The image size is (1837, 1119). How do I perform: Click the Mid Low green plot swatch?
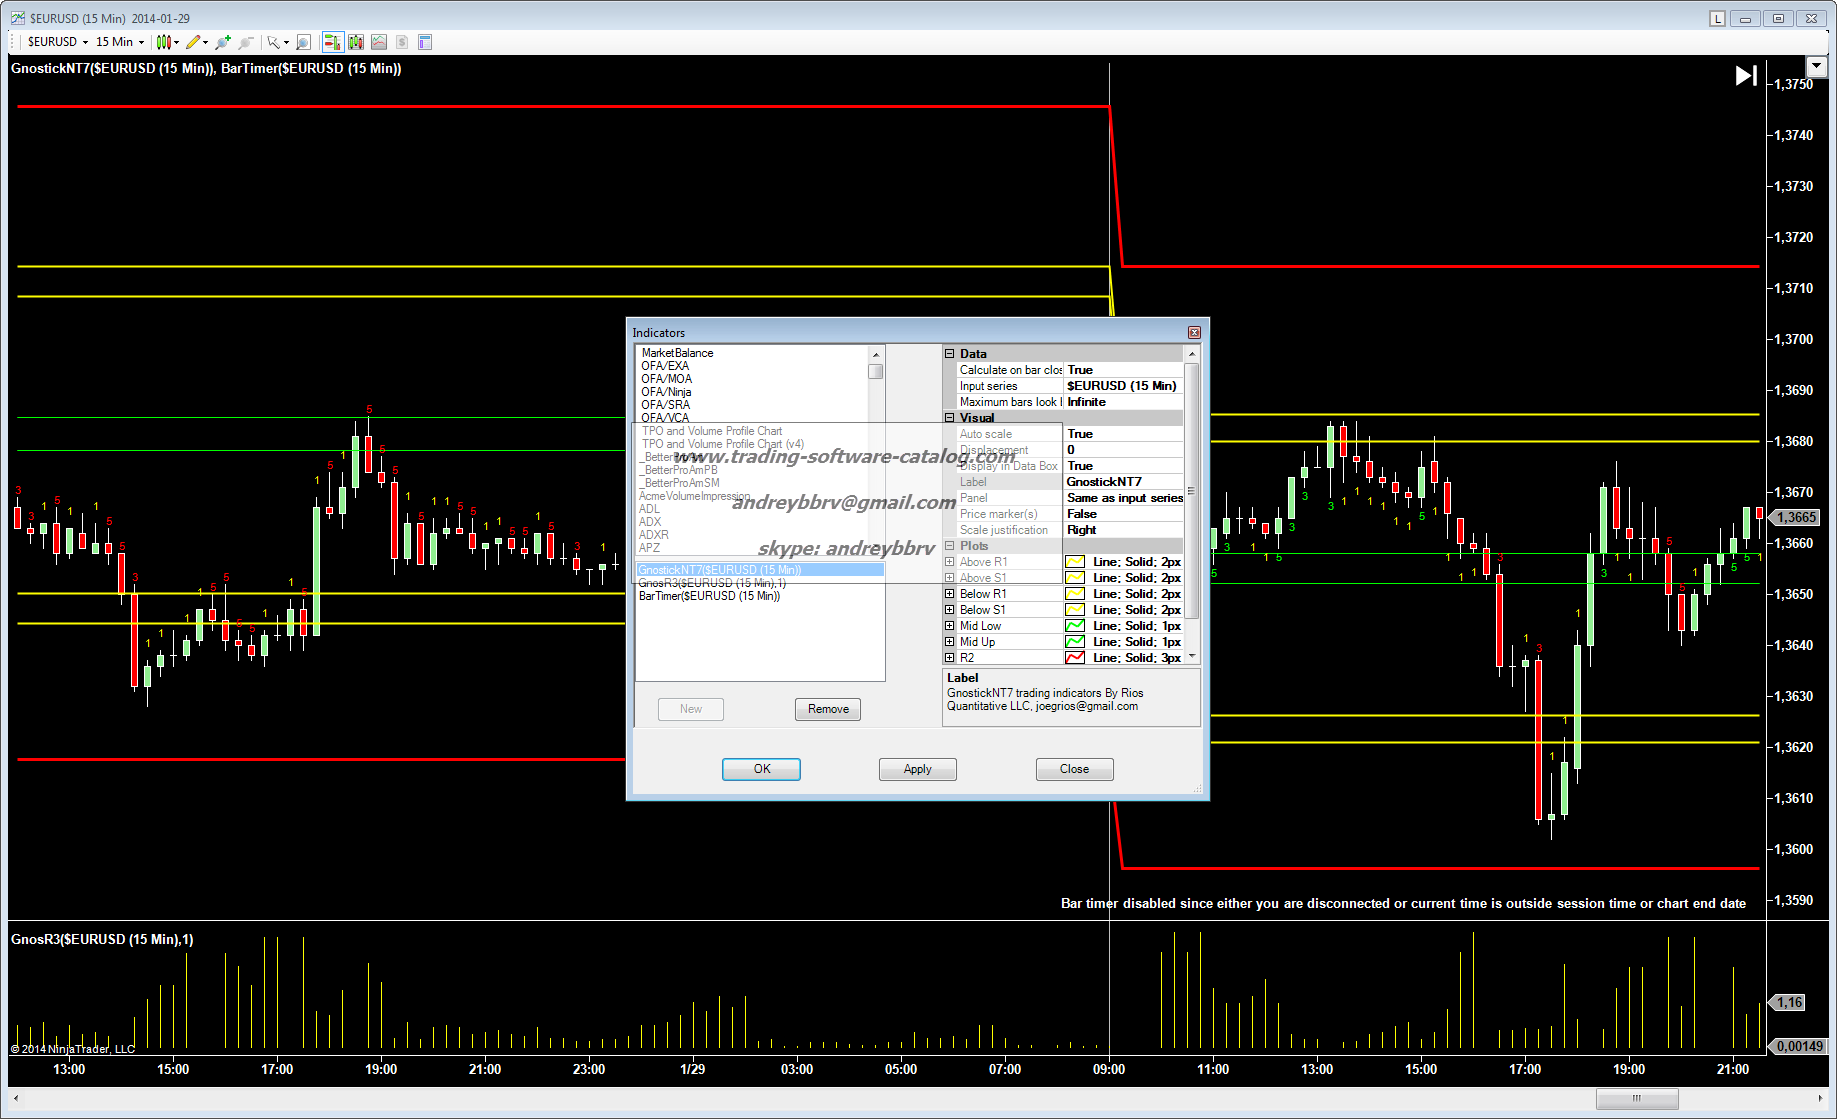click(x=1075, y=626)
